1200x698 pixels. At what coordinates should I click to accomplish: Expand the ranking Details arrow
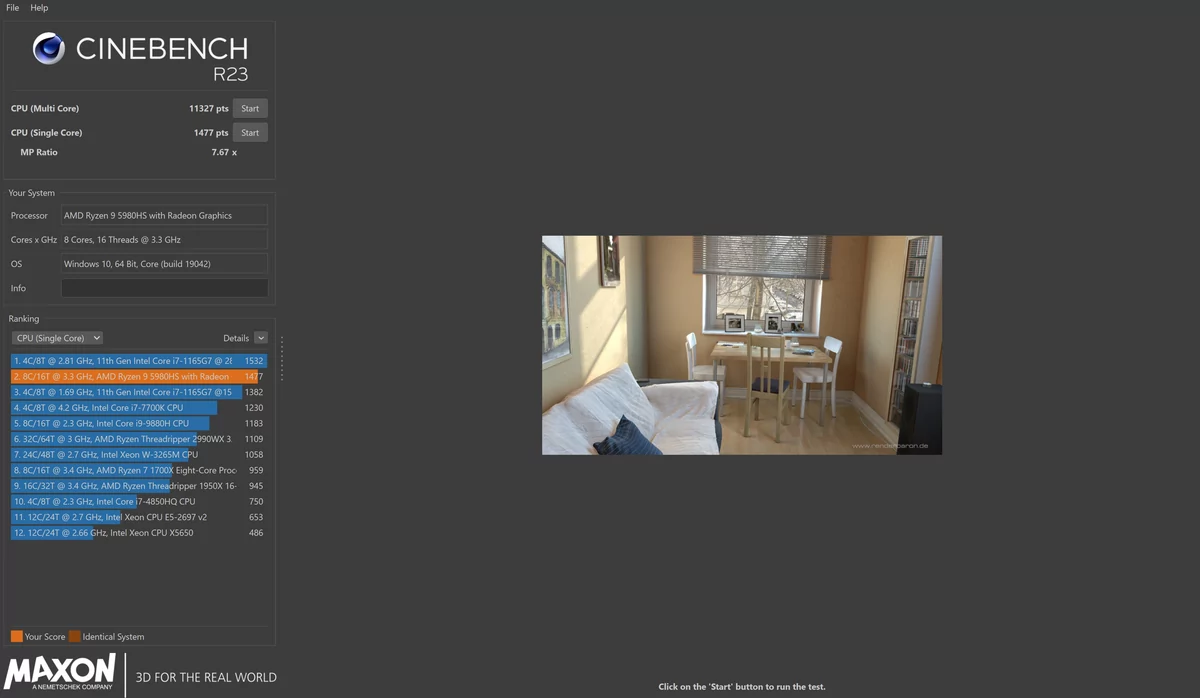pyautogui.click(x=261, y=338)
